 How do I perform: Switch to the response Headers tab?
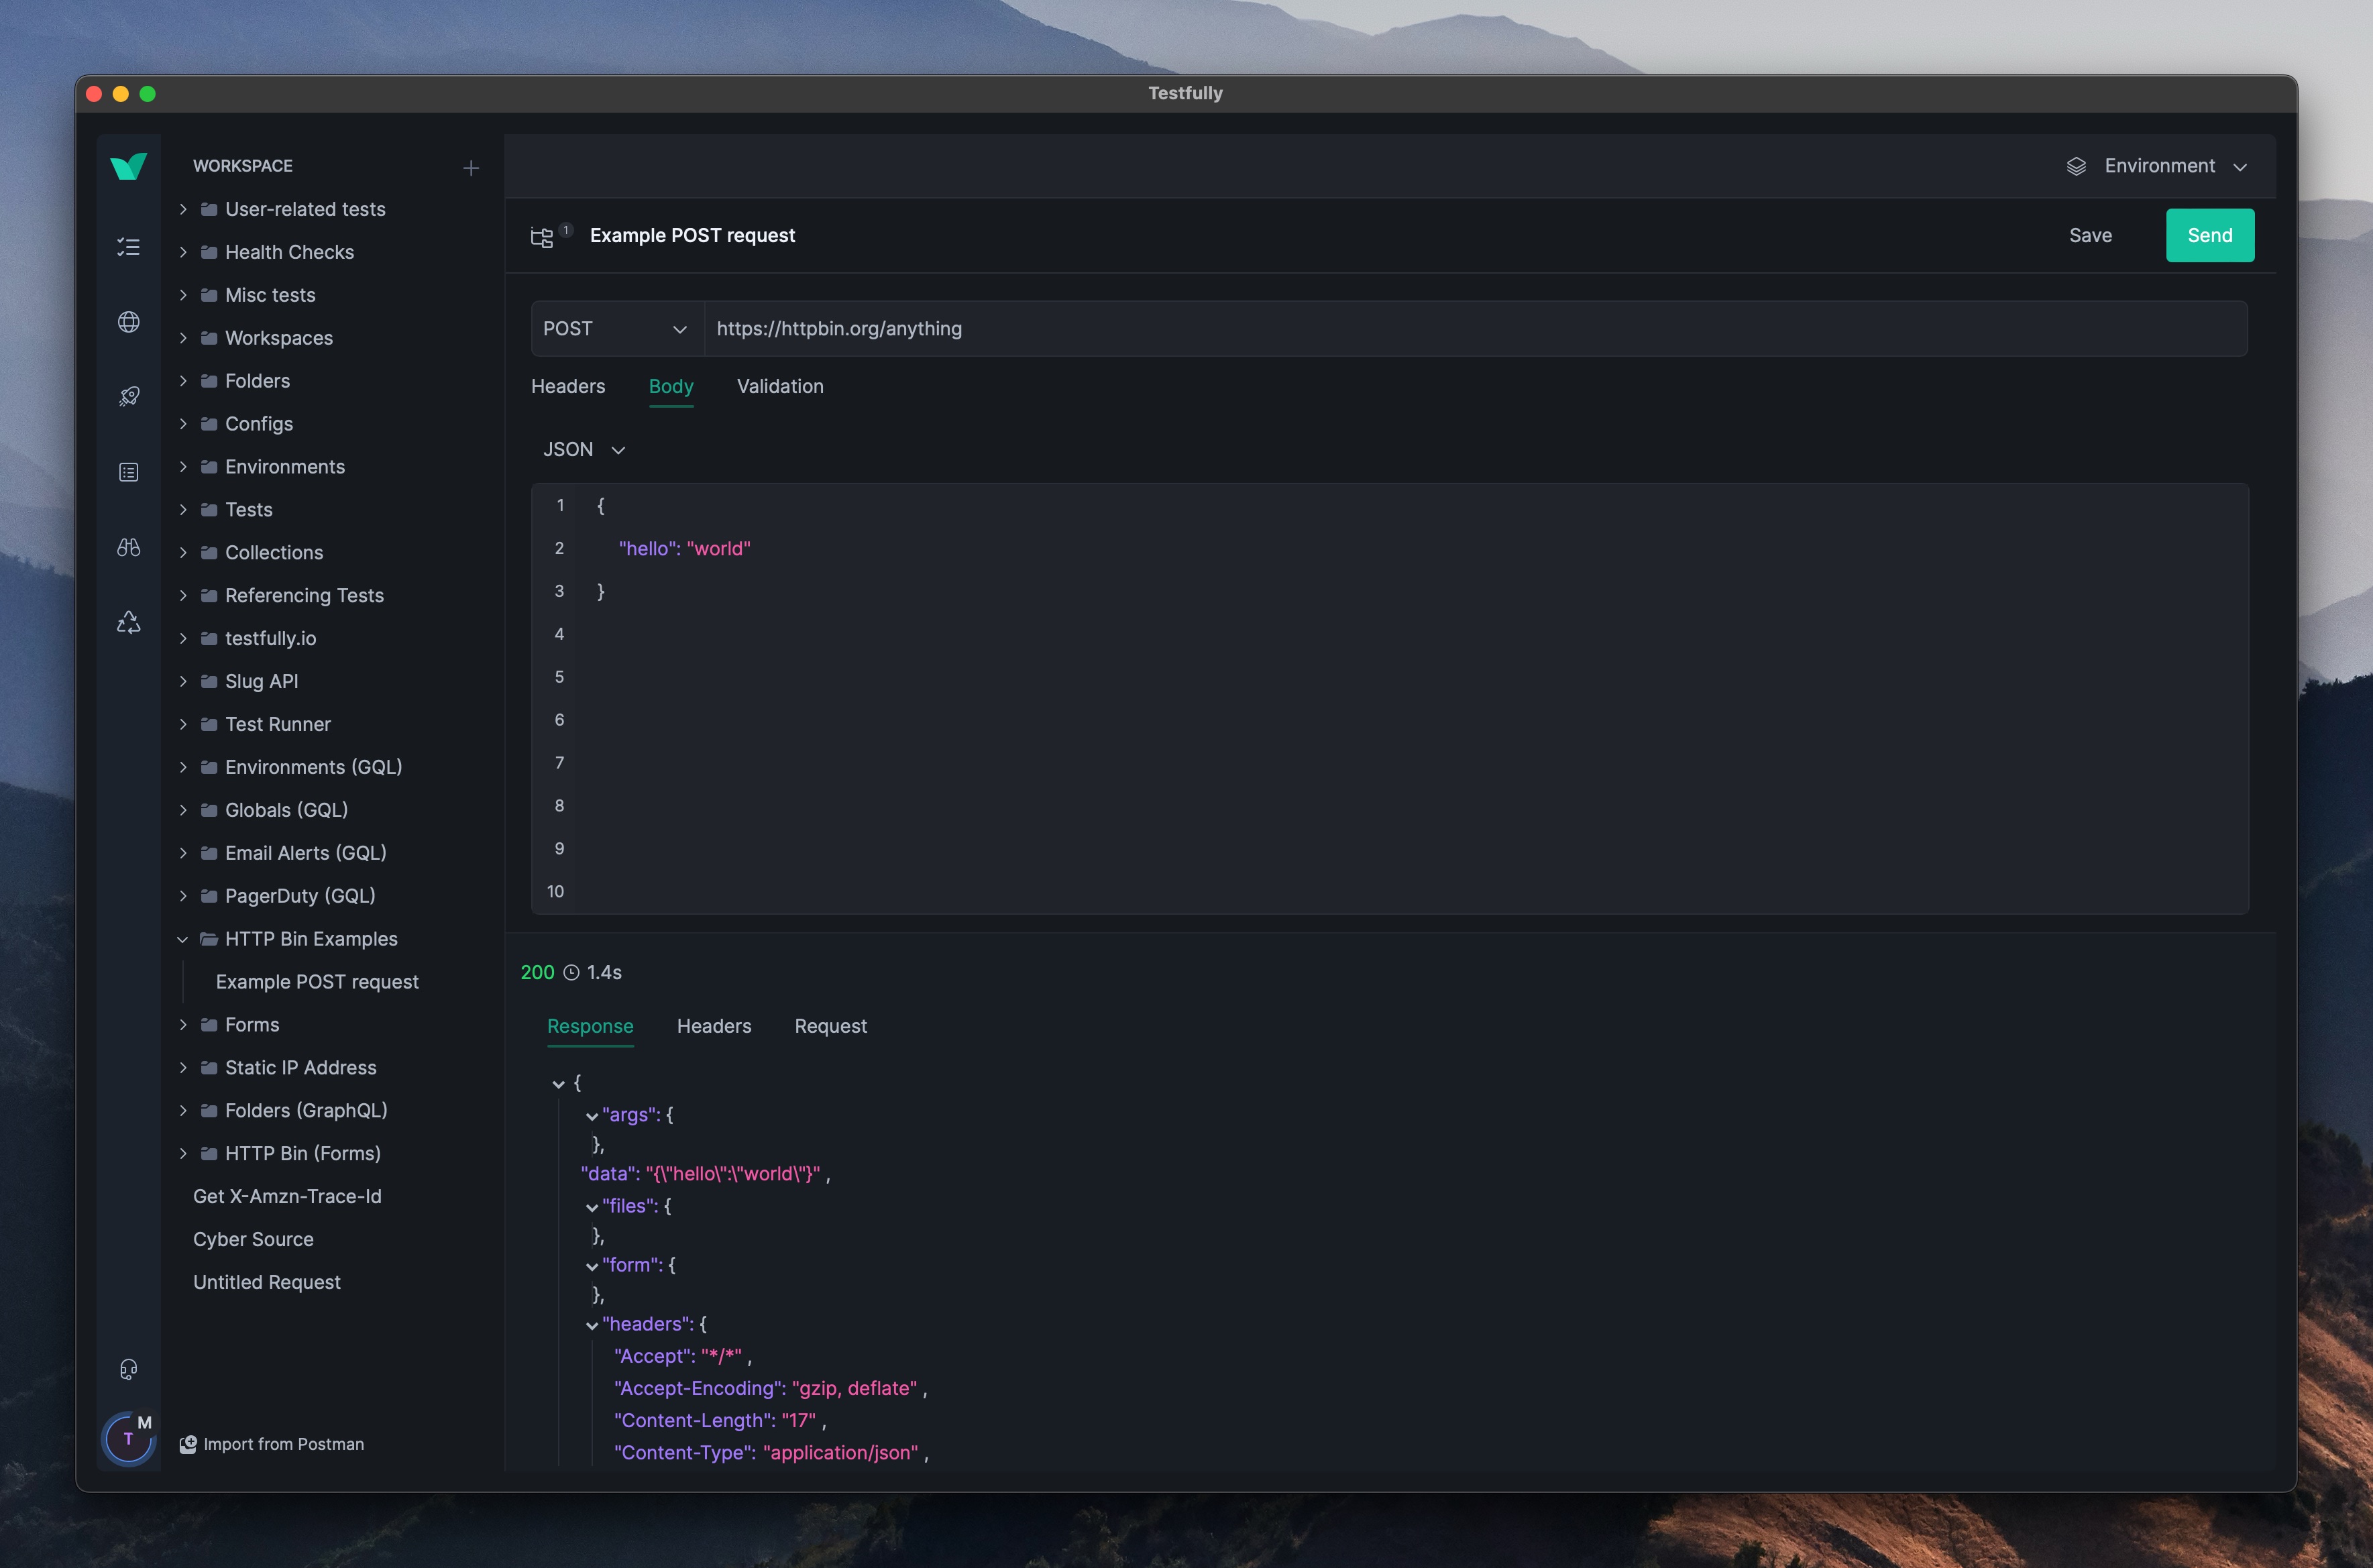[x=714, y=1026]
